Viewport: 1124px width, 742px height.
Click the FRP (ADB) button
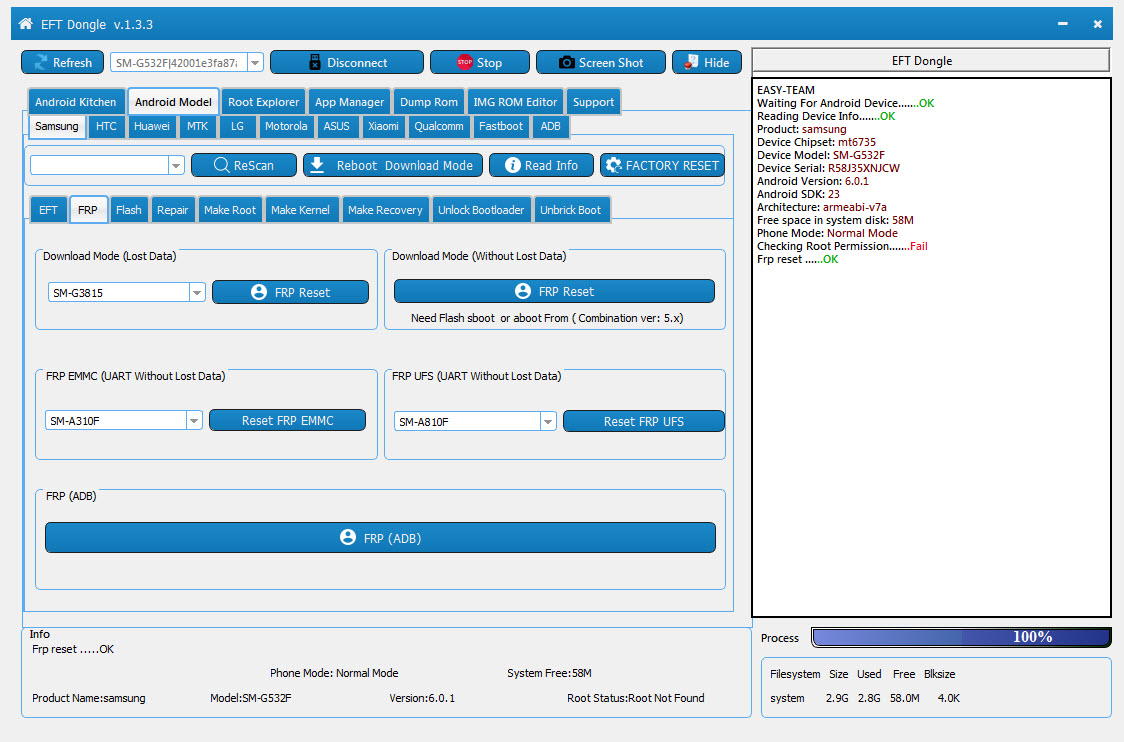pos(380,538)
